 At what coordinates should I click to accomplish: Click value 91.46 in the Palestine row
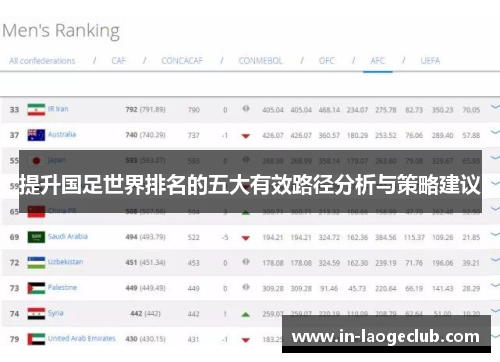pyautogui.click(x=329, y=288)
